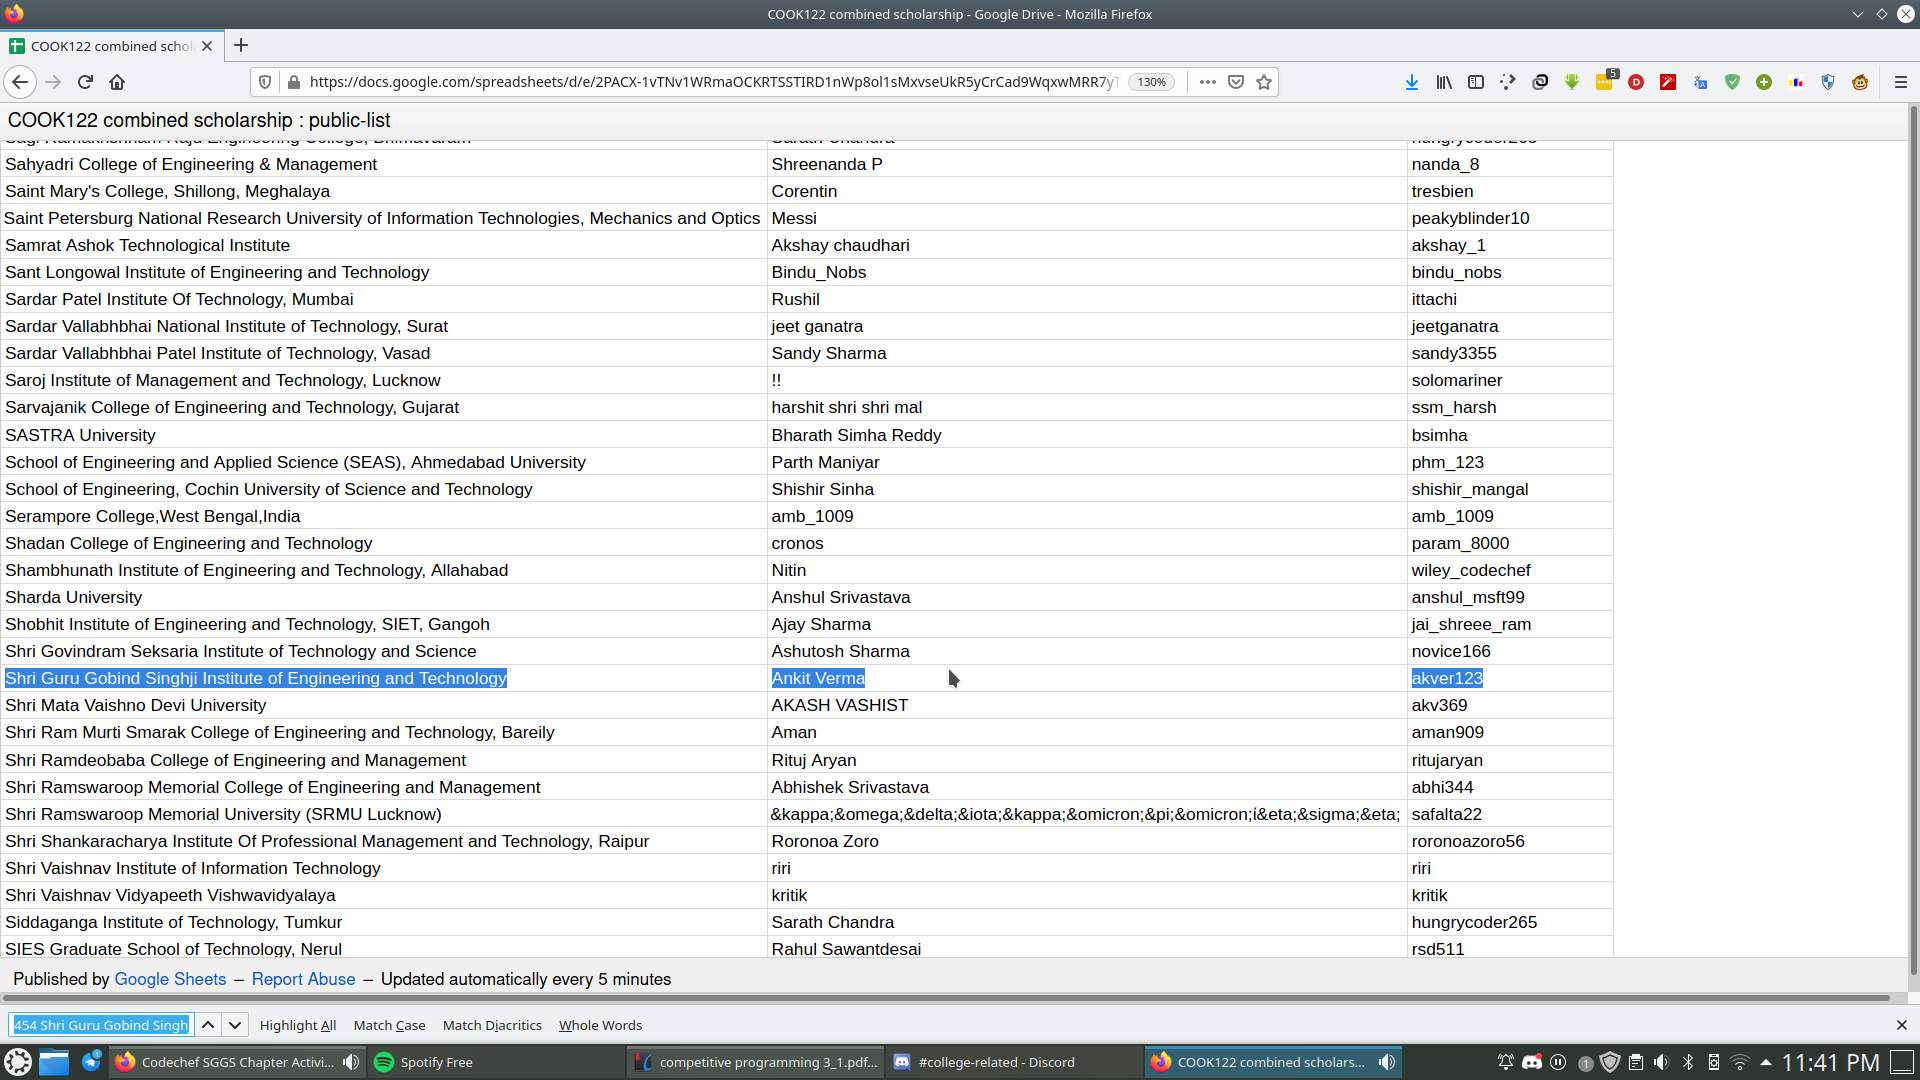The width and height of the screenshot is (1920, 1080).
Task: Click the find-in-page search field
Action: click(101, 1025)
